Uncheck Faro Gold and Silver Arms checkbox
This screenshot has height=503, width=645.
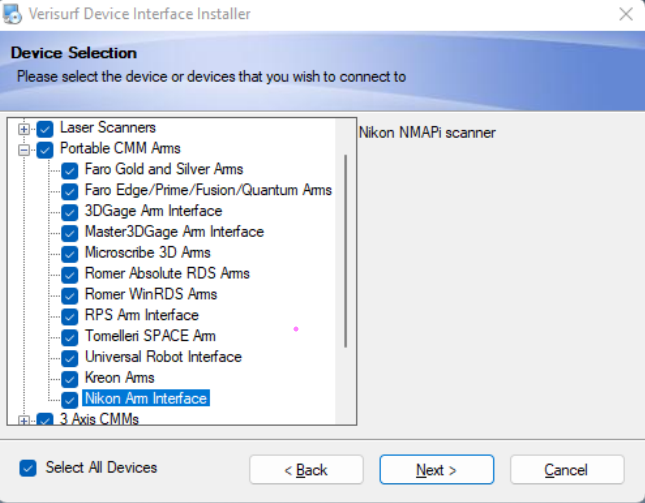coord(70,171)
